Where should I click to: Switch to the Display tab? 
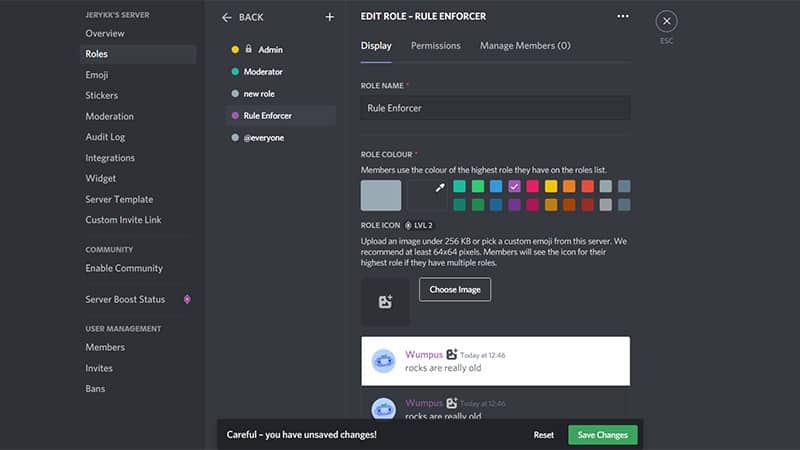click(x=376, y=46)
